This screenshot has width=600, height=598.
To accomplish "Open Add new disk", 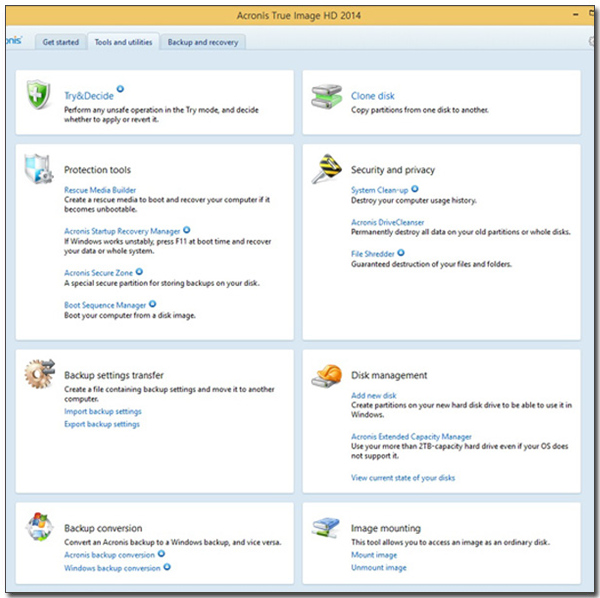I will point(373,395).
